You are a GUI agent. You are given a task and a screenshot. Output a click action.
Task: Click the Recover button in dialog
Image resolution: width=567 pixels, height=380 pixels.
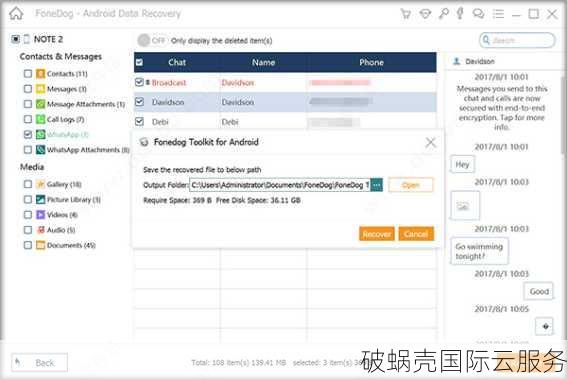pyautogui.click(x=377, y=234)
